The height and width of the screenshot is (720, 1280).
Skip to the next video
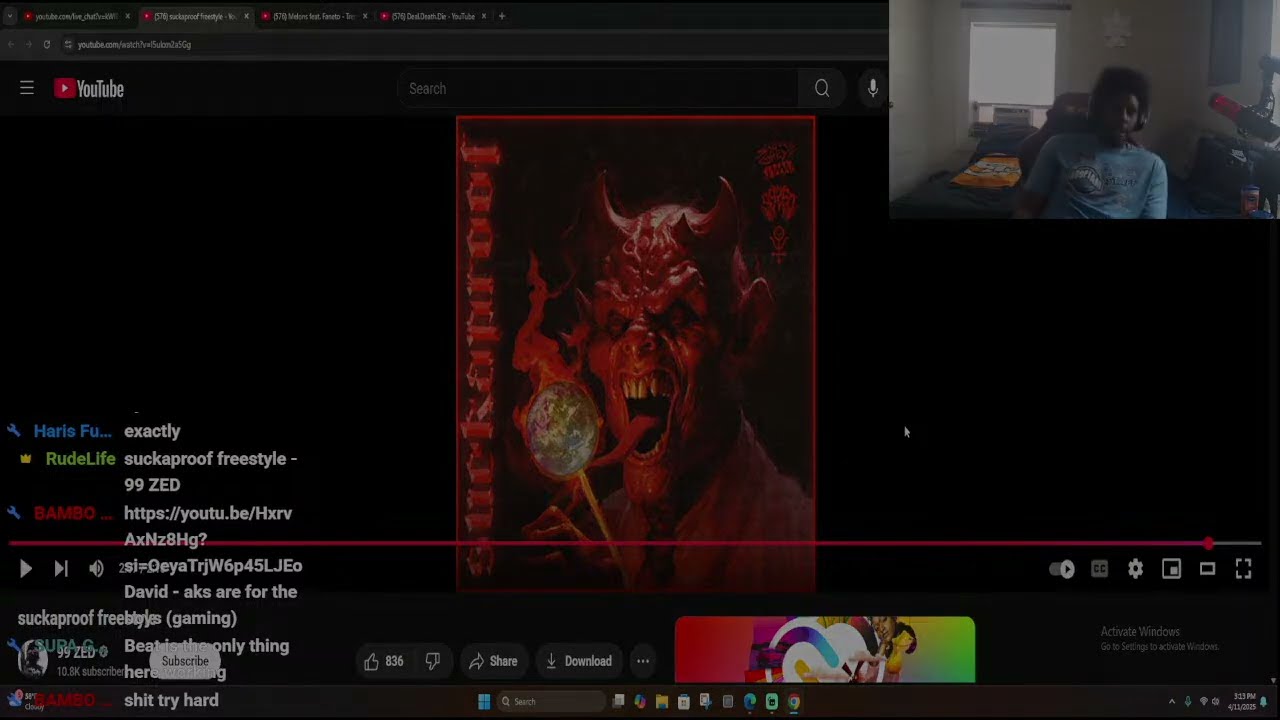[x=61, y=568]
